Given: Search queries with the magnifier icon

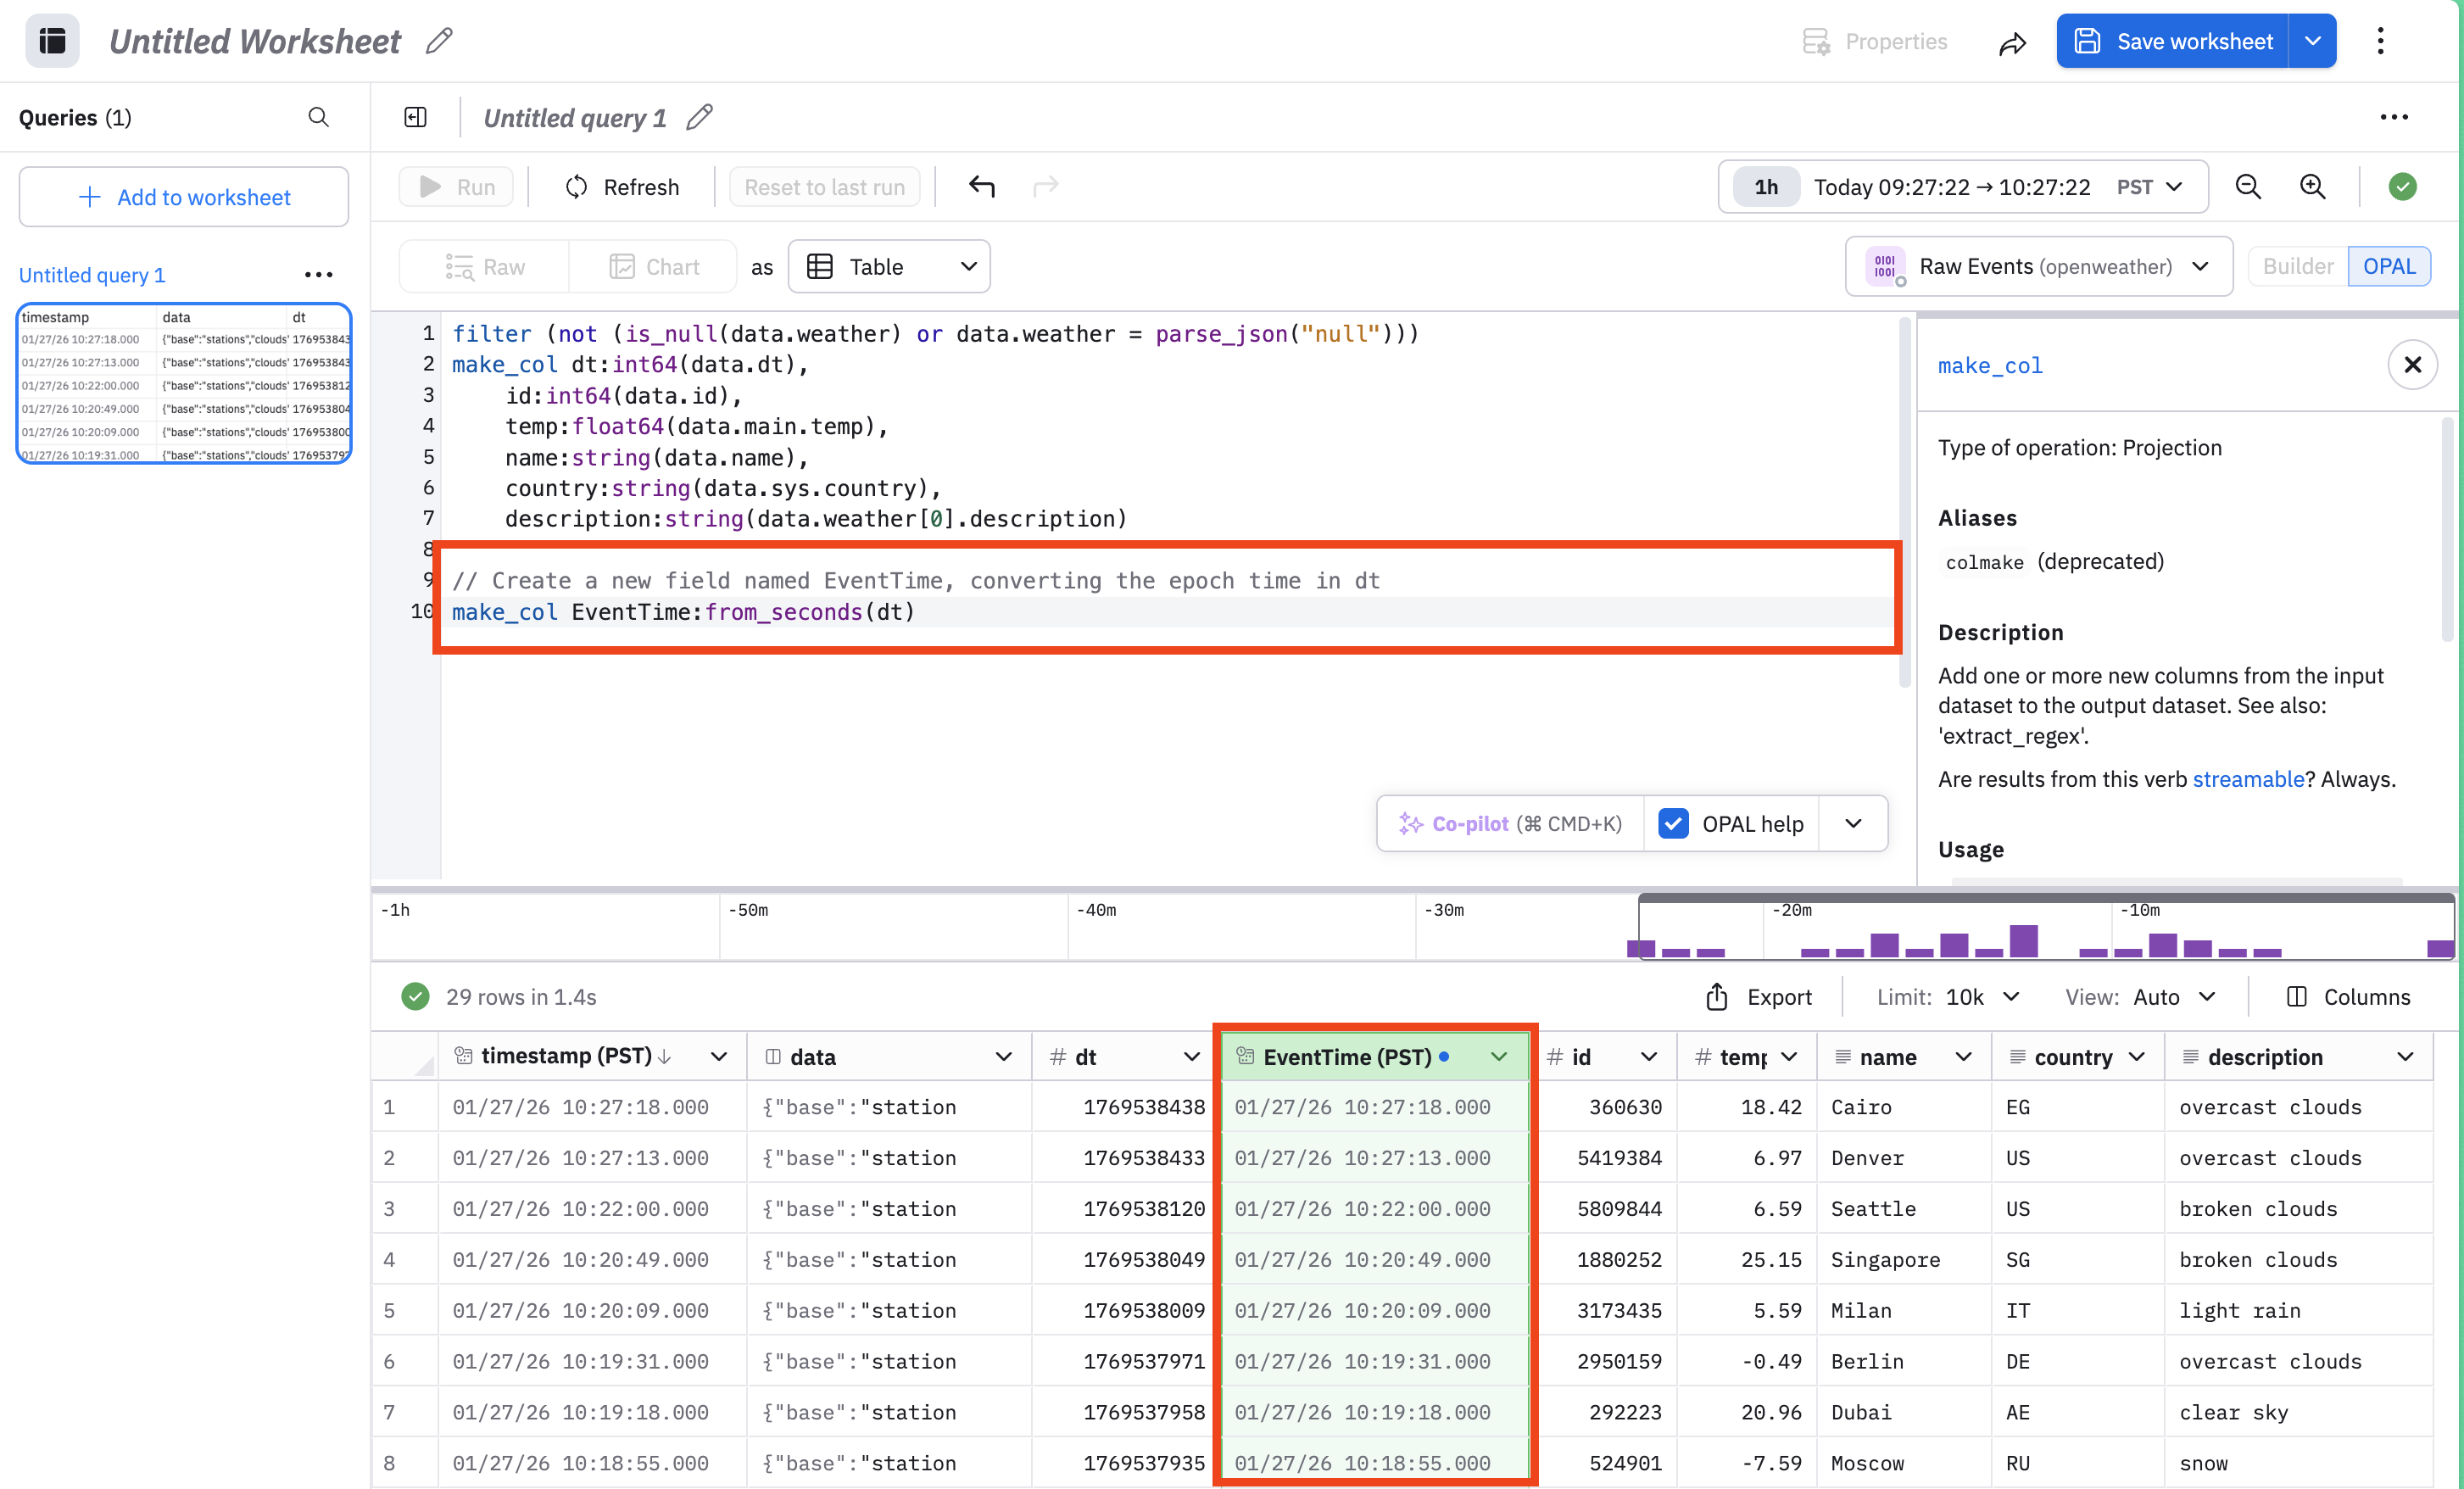Looking at the screenshot, I should pyautogui.click(x=318, y=117).
